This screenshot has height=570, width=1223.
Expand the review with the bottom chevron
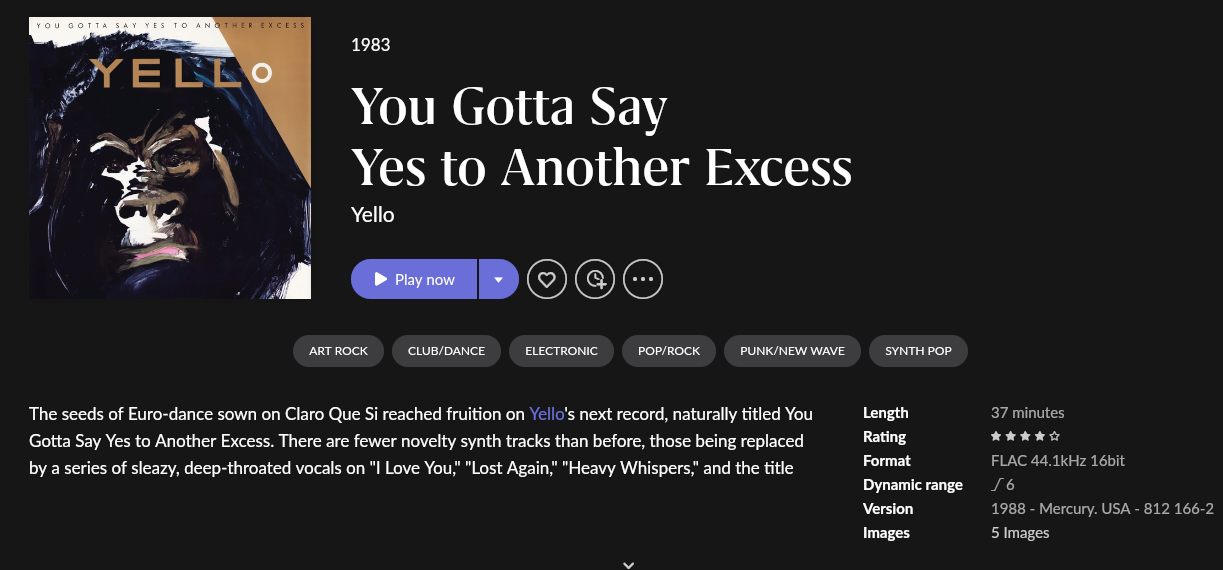pos(628,564)
